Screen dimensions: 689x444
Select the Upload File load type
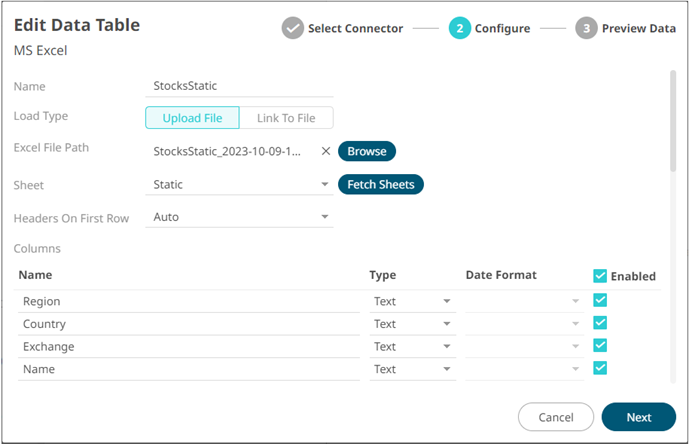[x=193, y=118]
